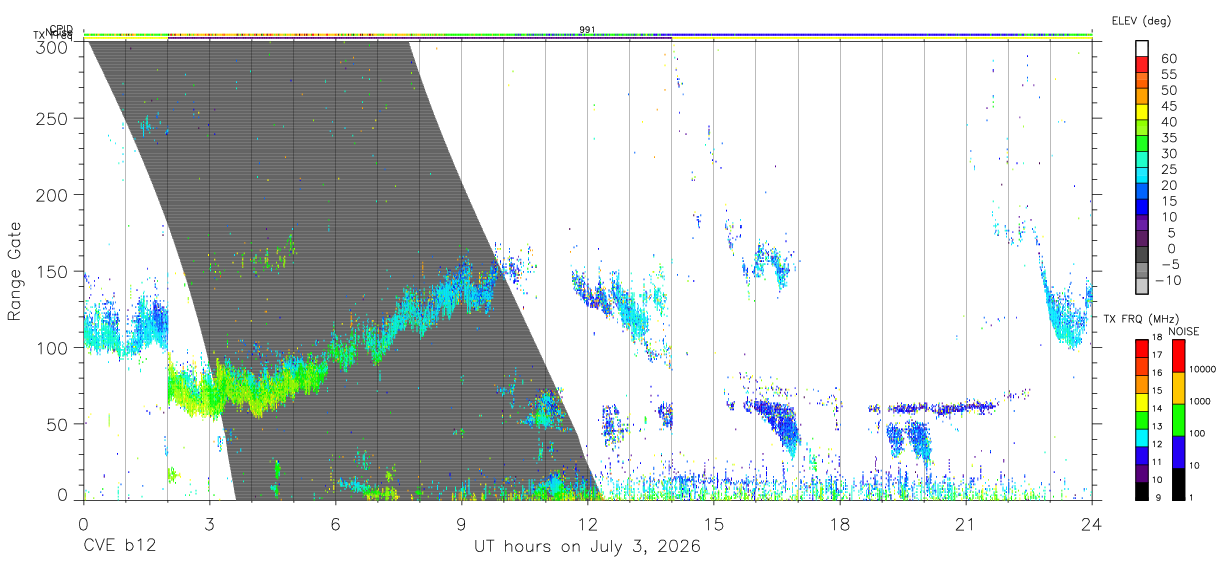The image size is (1228, 567).
Task: Click the green TX FRQ swatch at 13 MHz
Action: pos(1142,418)
